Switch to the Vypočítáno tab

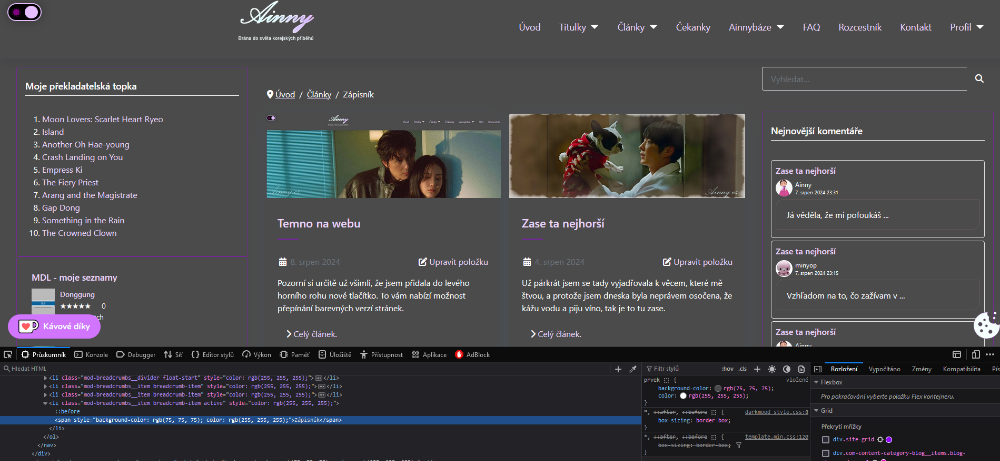(x=884, y=369)
